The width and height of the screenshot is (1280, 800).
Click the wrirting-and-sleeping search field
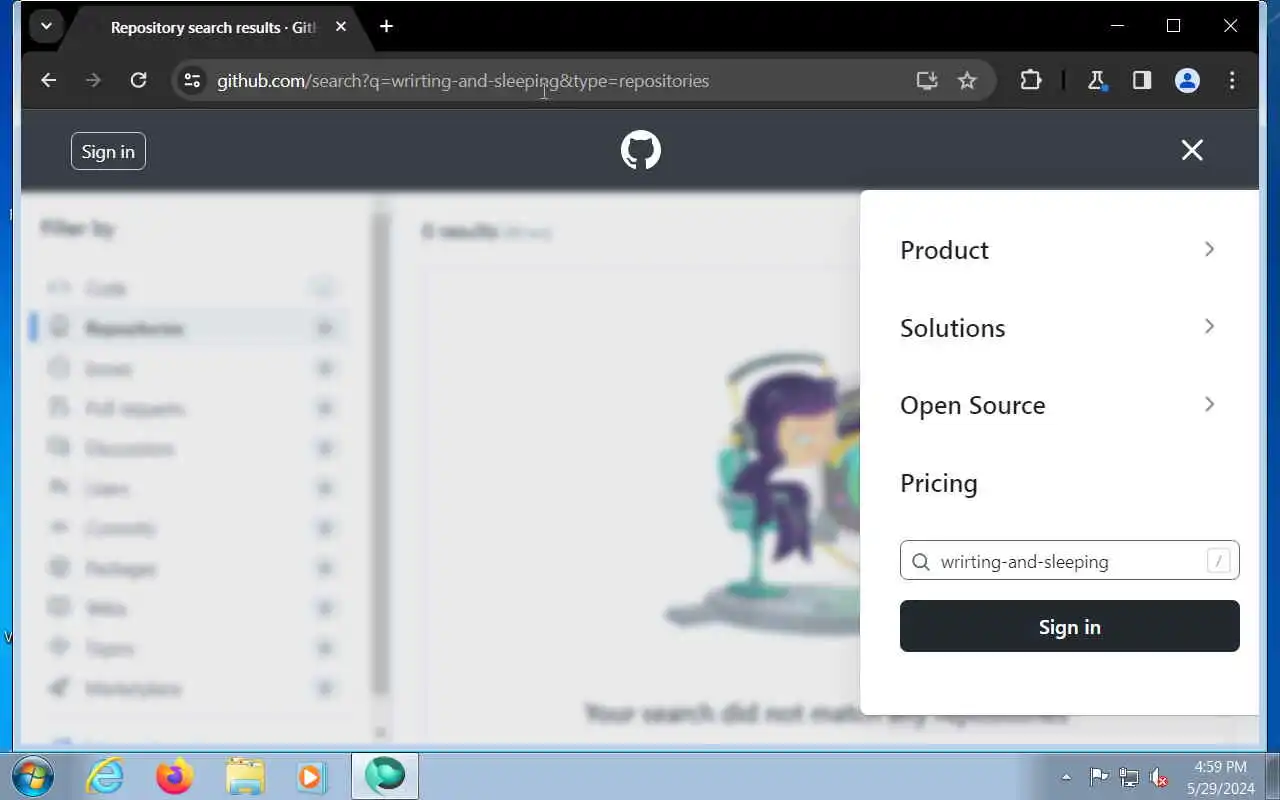[x=1070, y=561]
